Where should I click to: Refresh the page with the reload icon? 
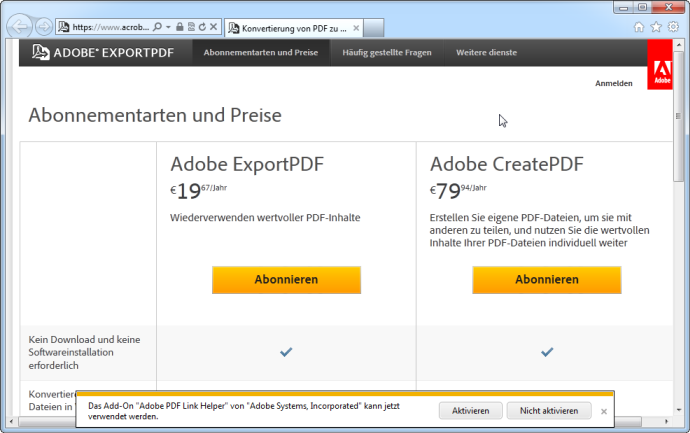click(x=203, y=27)
